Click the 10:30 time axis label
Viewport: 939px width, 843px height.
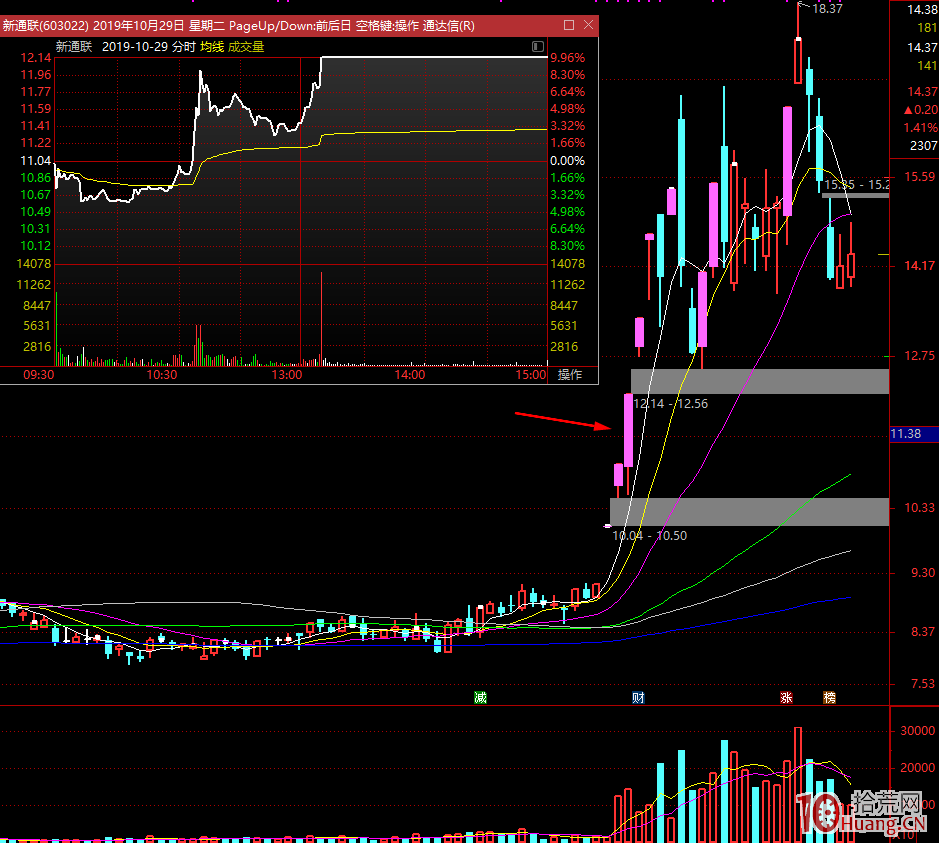pos(162,375)
